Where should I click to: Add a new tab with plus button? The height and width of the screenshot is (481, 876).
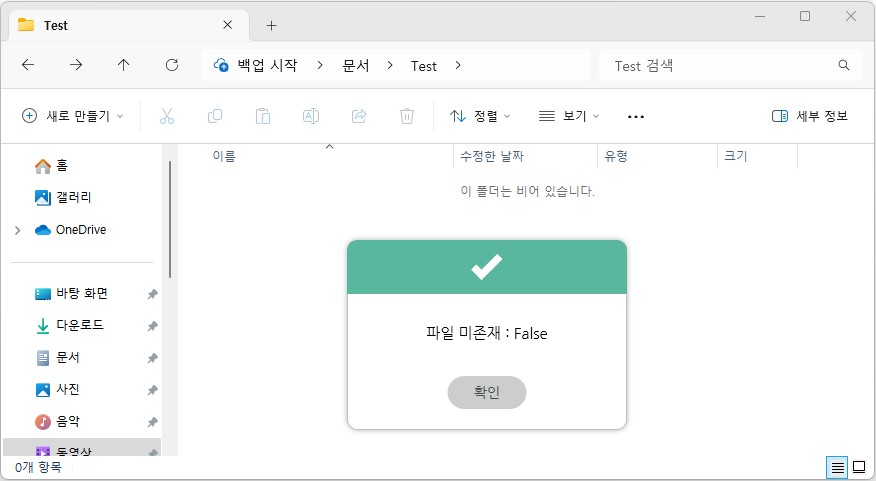[271, 25]
